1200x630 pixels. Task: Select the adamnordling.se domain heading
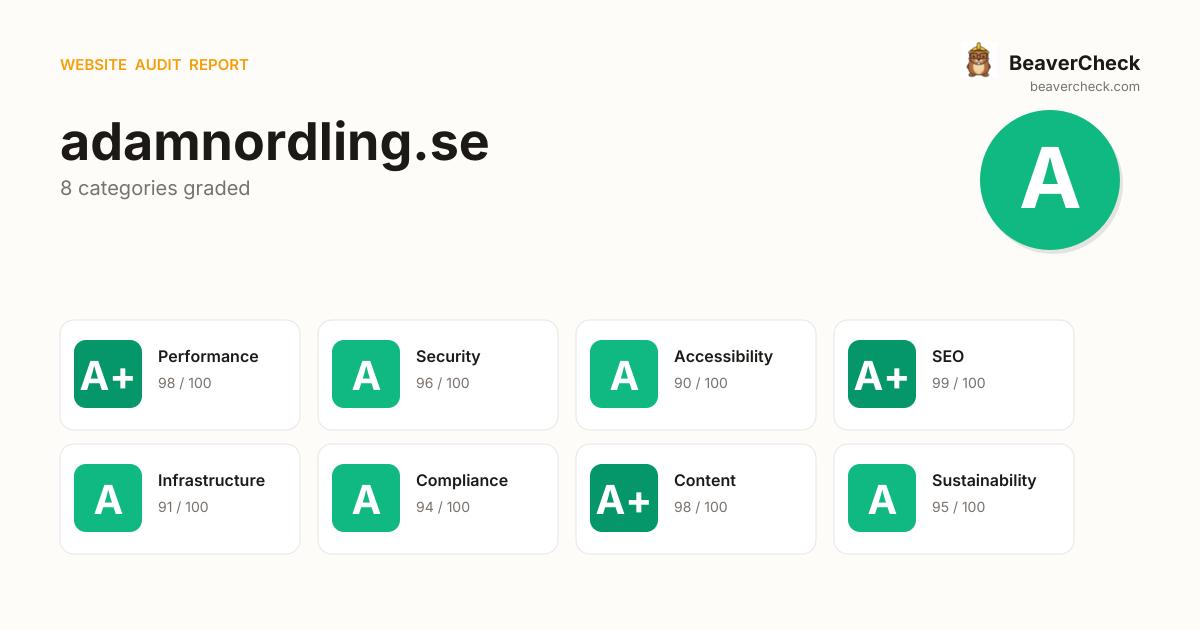[x=275, y=142]
